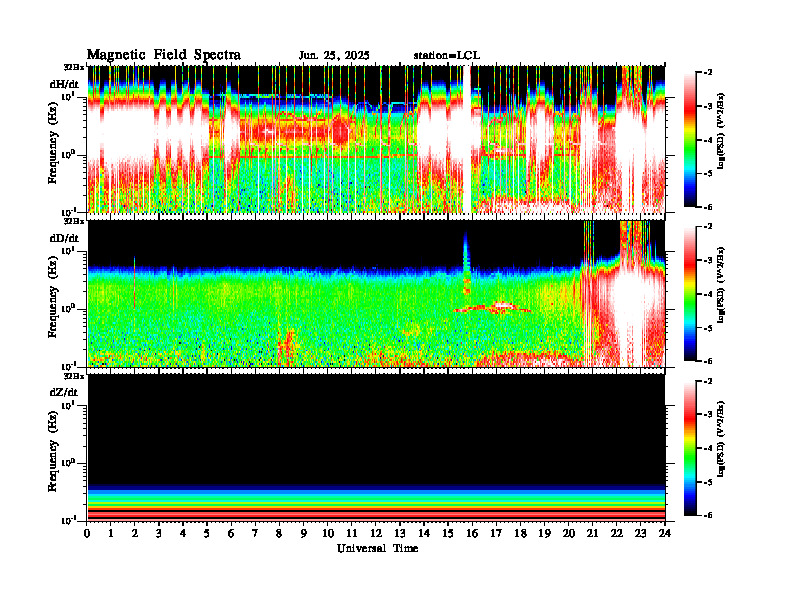The width and height of the screenshot is (792, 612).
Task: Click the "station=LCL" label
Action: coord(447,56)
